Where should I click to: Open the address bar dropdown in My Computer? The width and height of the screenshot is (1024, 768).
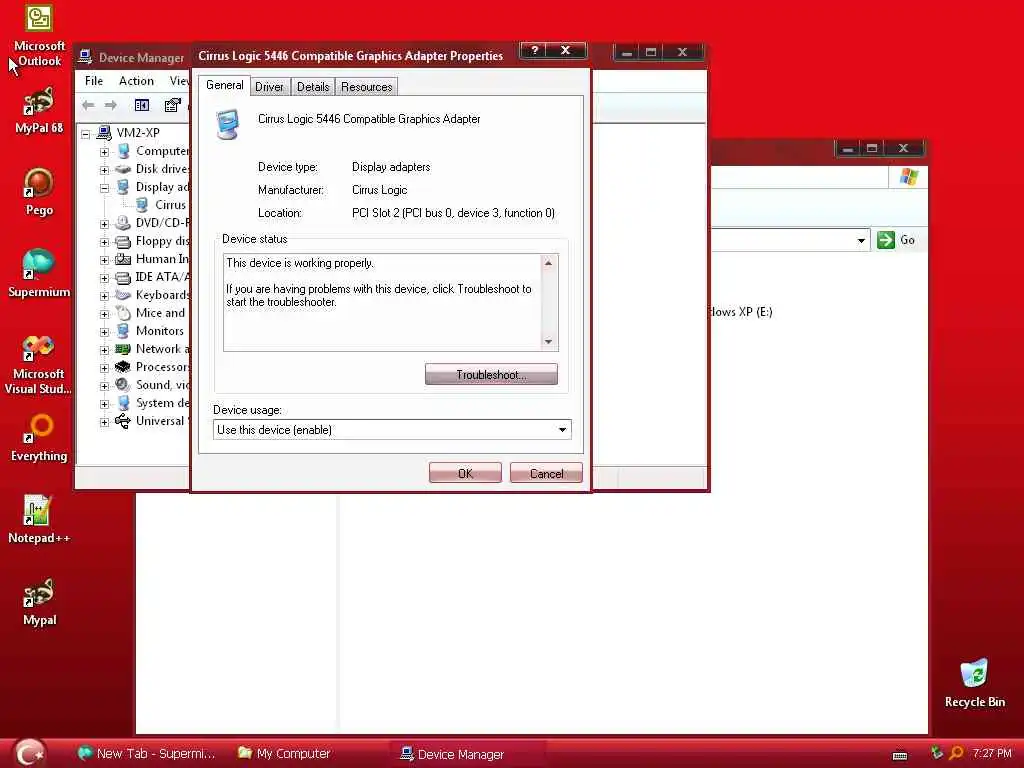click(x=861, y=240)
